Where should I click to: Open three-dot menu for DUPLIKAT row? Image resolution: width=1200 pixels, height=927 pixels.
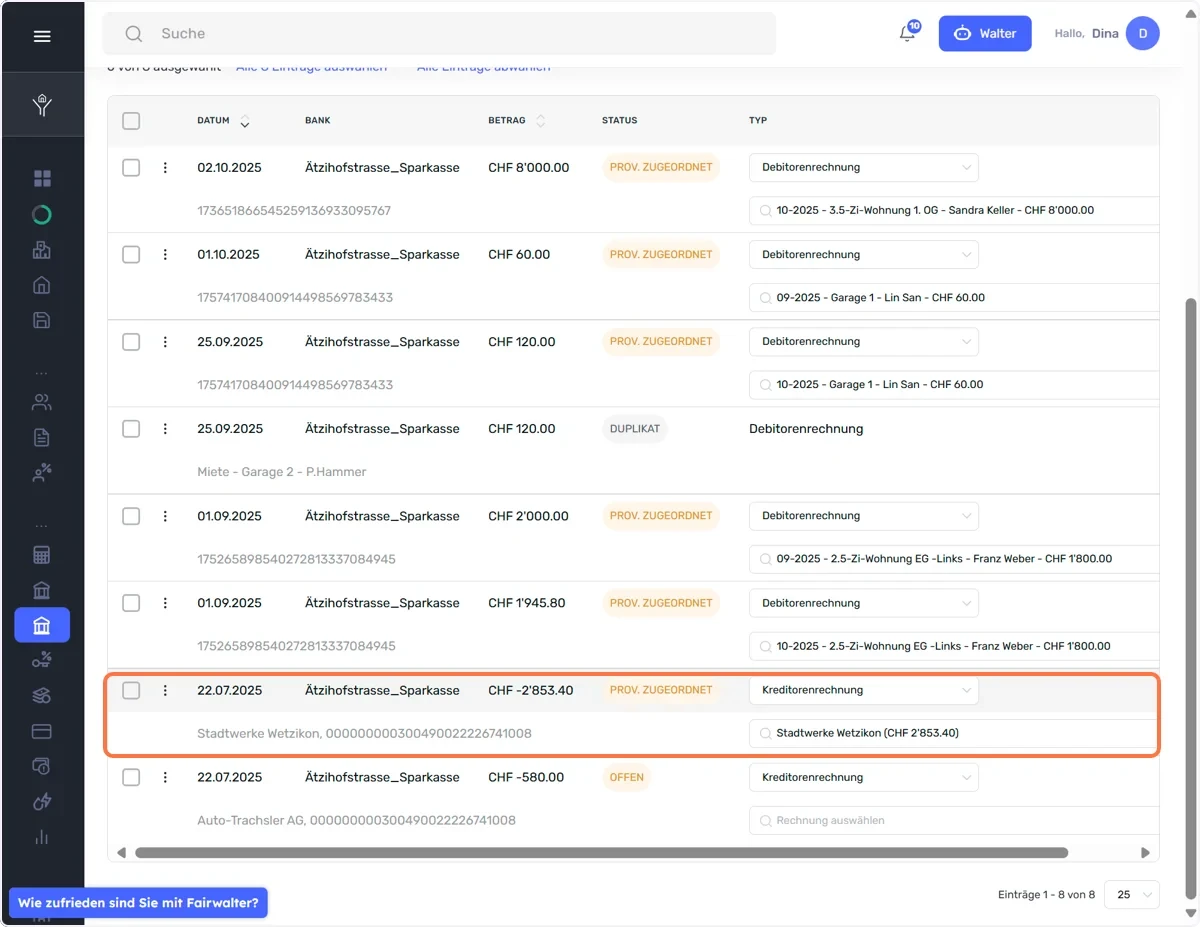pos(165,429)
